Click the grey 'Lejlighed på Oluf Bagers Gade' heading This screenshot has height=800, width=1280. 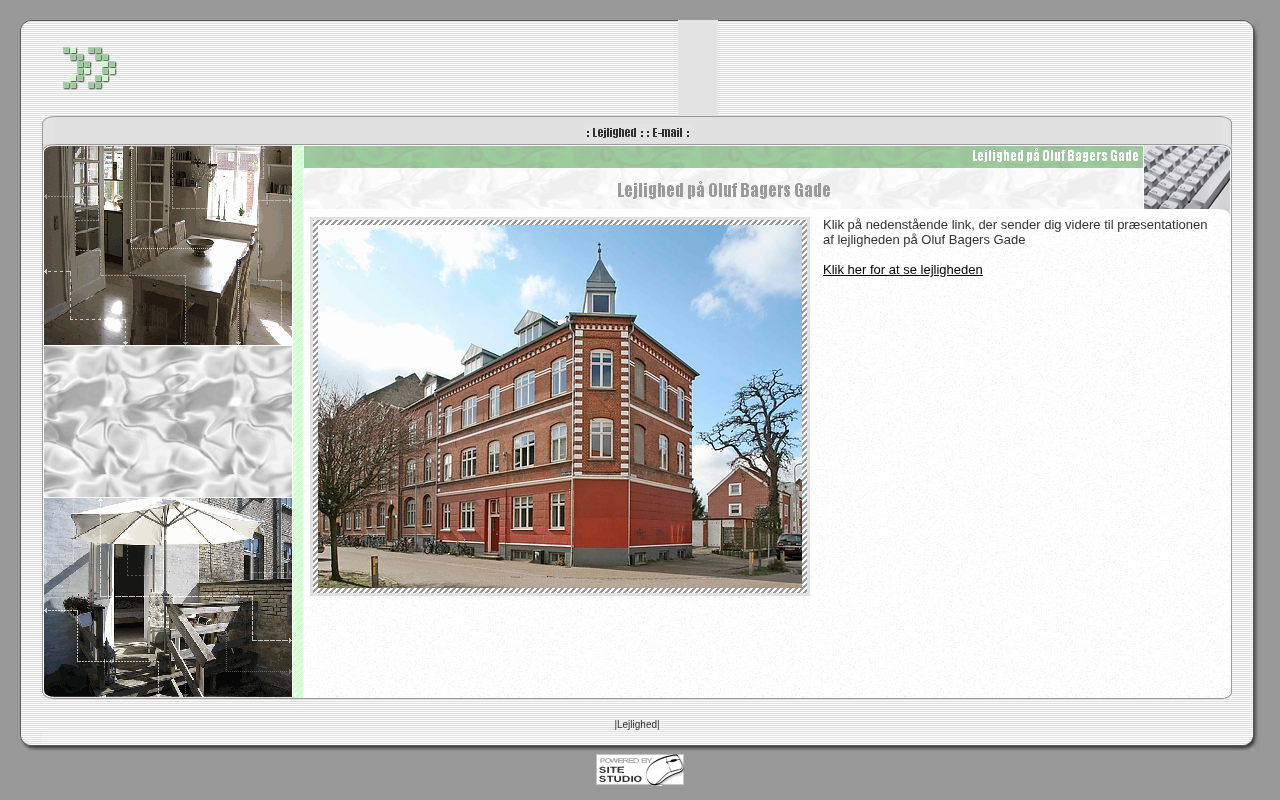click(x=723, y=191)
